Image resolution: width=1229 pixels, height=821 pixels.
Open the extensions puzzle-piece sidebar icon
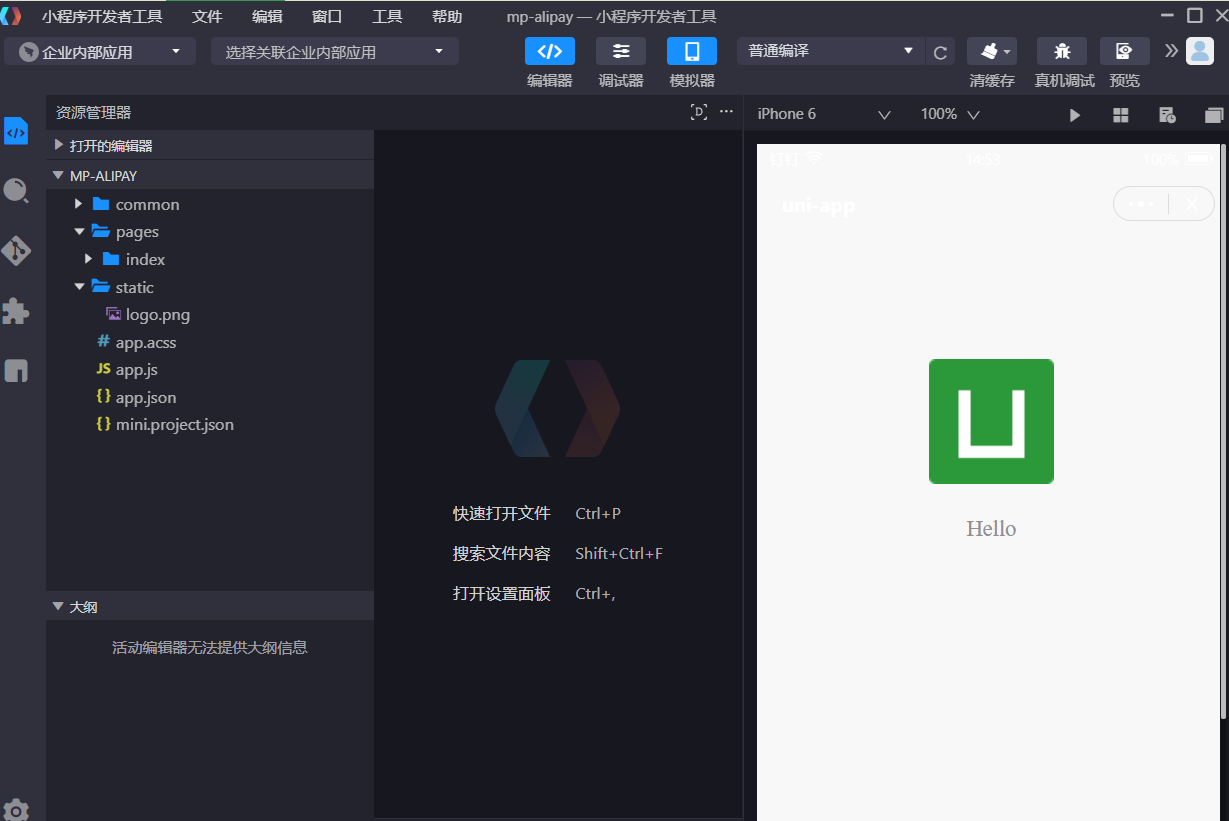[x=16, y=311]
